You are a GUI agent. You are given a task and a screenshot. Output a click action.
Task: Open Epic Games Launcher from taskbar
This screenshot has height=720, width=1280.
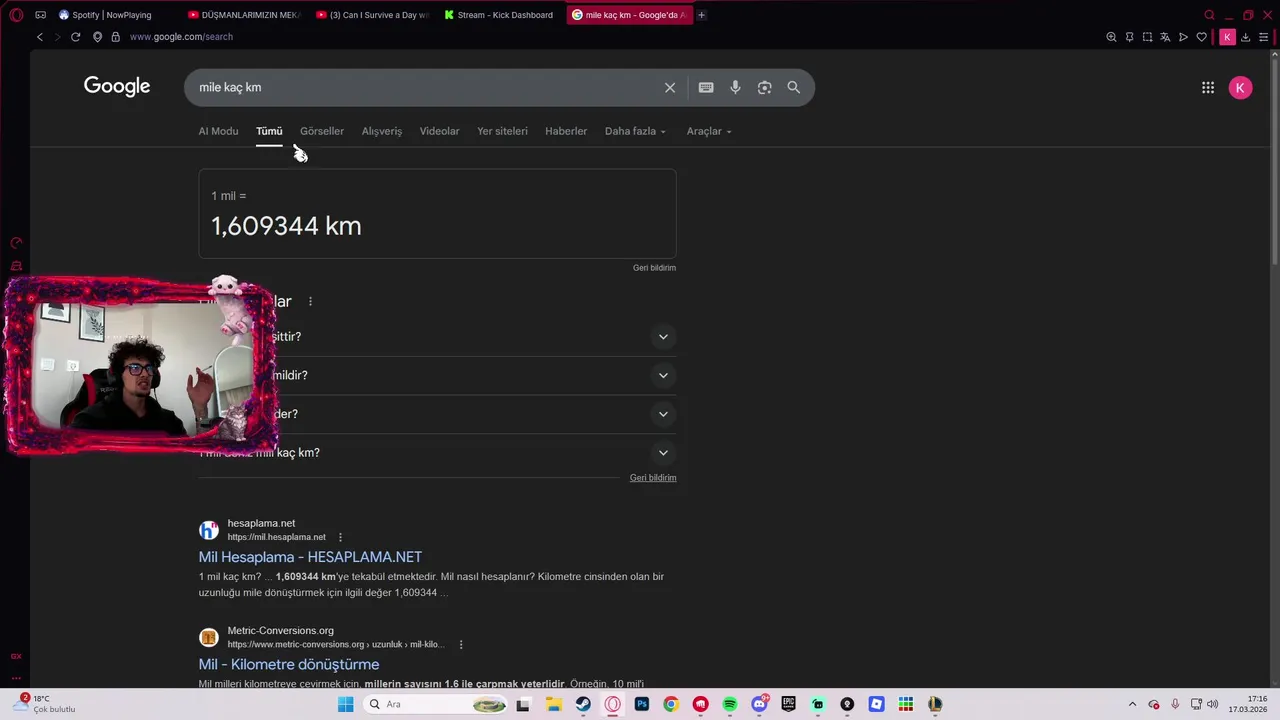[x=788, y=704]
